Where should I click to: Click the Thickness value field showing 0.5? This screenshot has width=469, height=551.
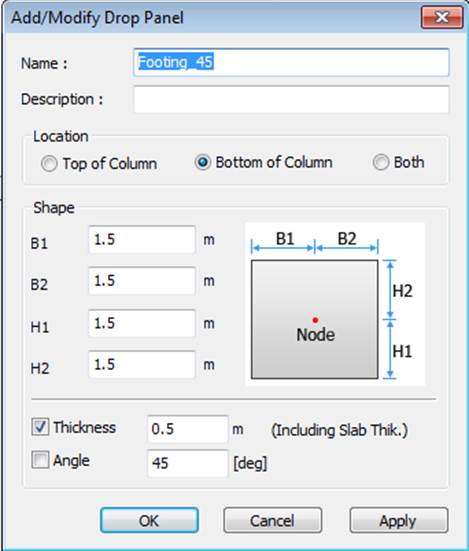tap(188, 429)
